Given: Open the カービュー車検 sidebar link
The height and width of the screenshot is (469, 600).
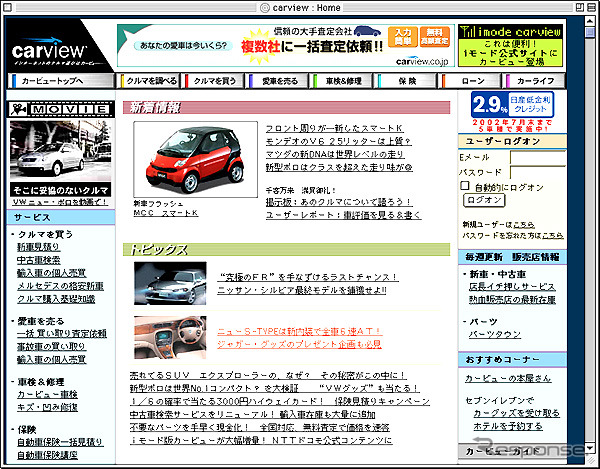Looking at the screenshot, I should coord(47,394).
